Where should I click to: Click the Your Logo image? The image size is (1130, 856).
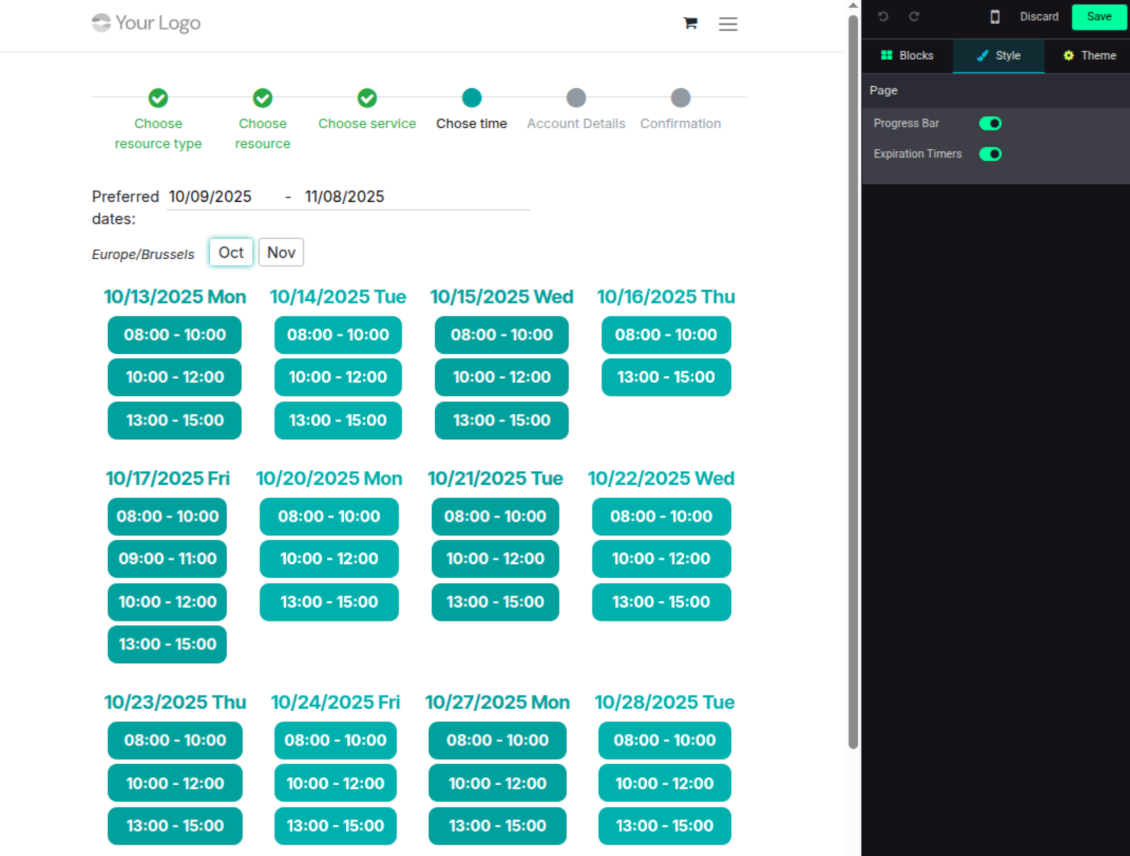pyautogui.click(x=146, y=23)
